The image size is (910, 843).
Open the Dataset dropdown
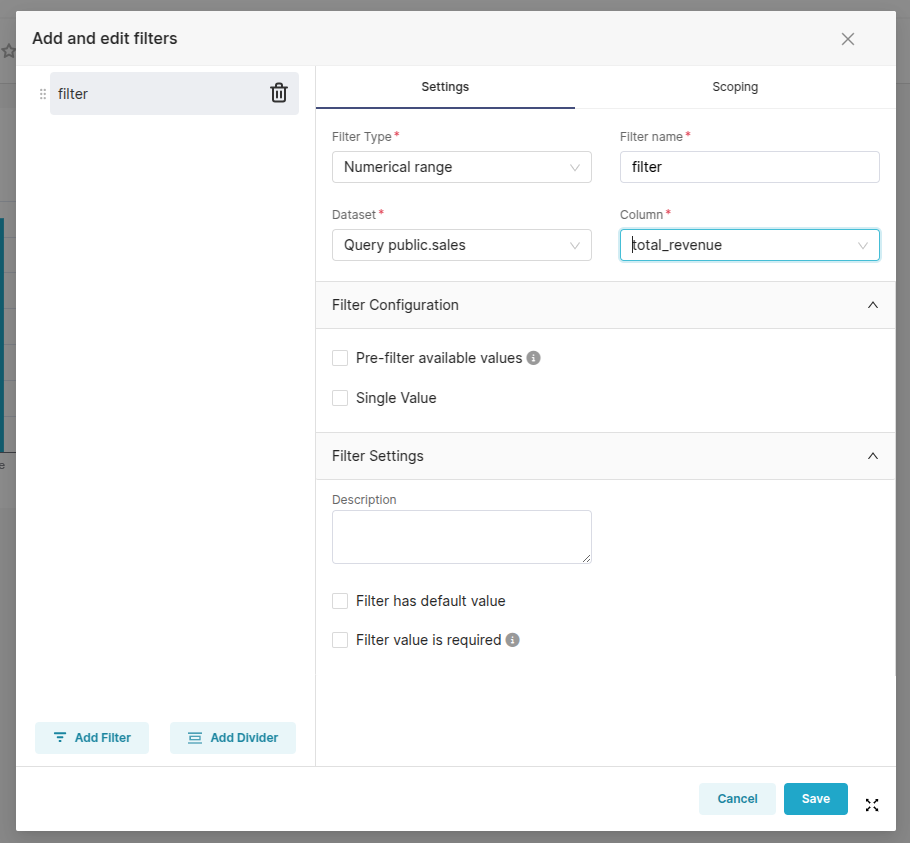point(461,245)
